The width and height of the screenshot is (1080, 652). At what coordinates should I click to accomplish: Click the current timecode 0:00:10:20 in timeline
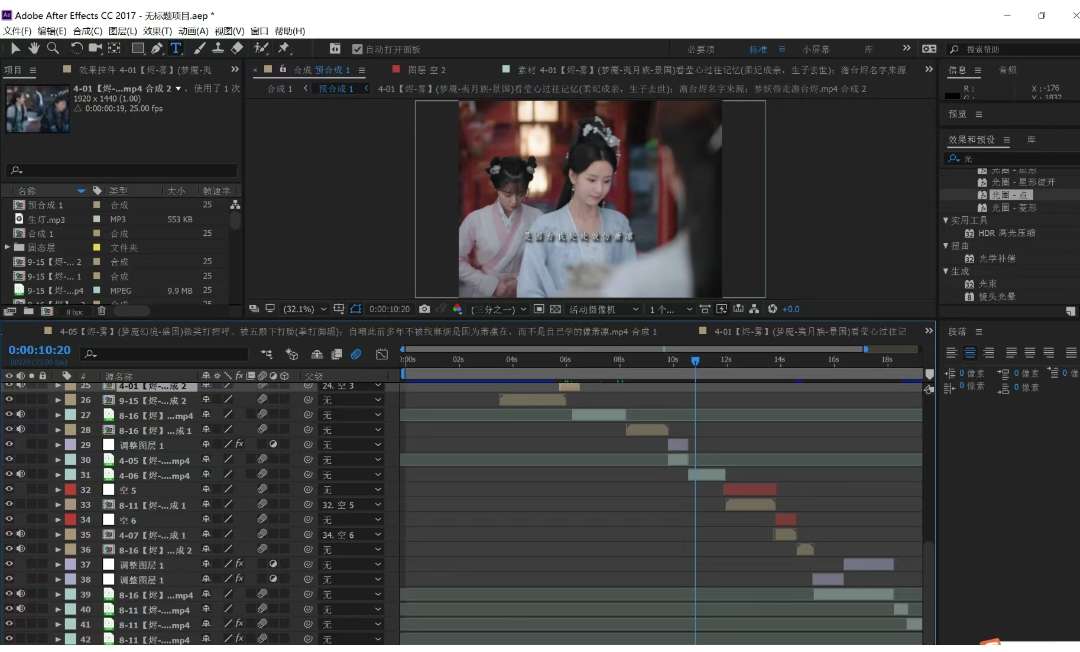[40, 350]
